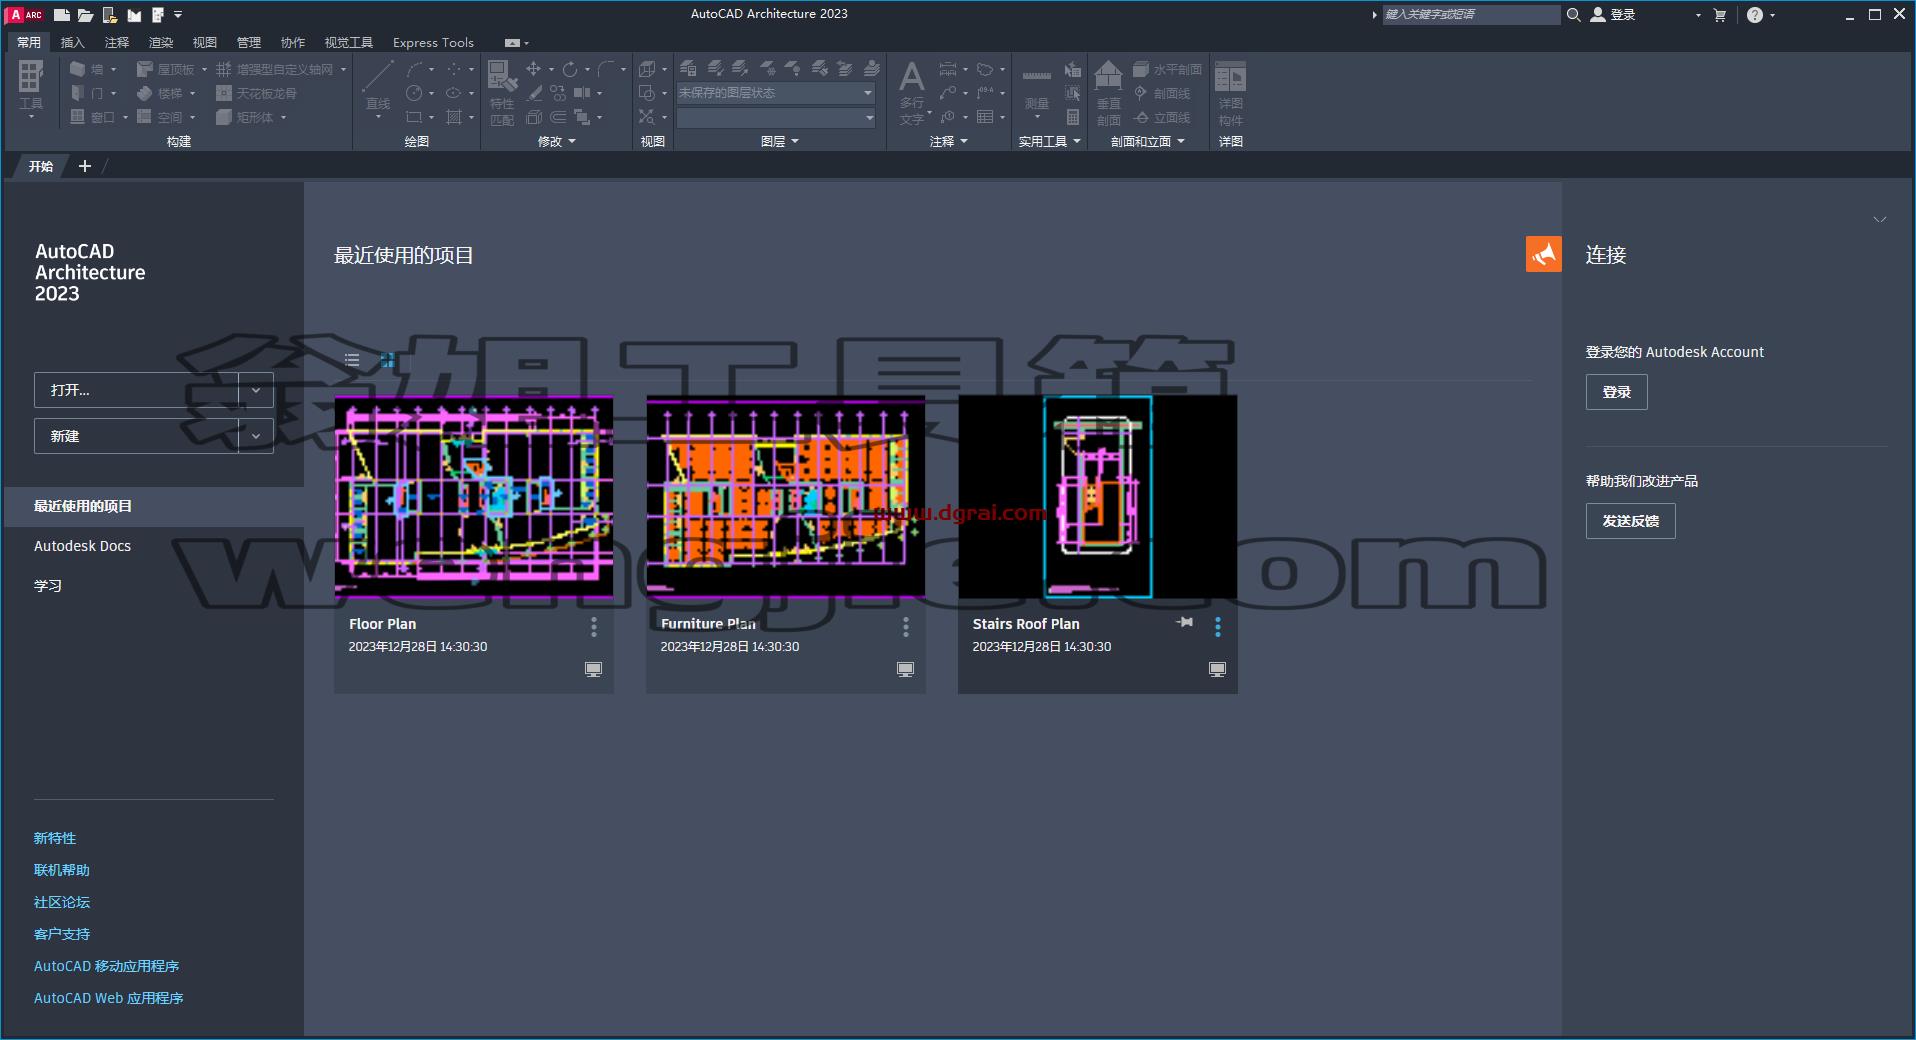Click the 登录 button under Autodesk Account

[1616, 392]
